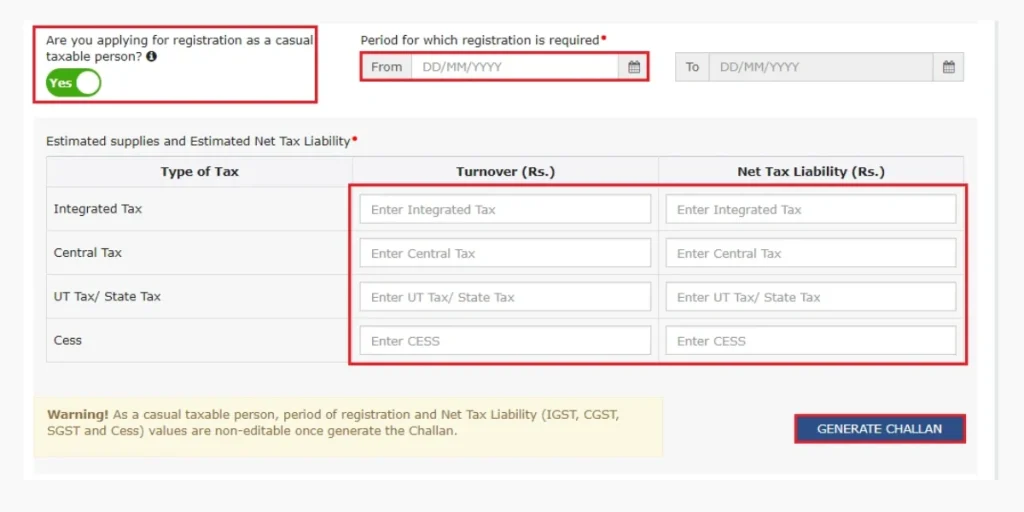1024x512 pixels.
Task: Click the From label of registration period
Action: (386, 67)
